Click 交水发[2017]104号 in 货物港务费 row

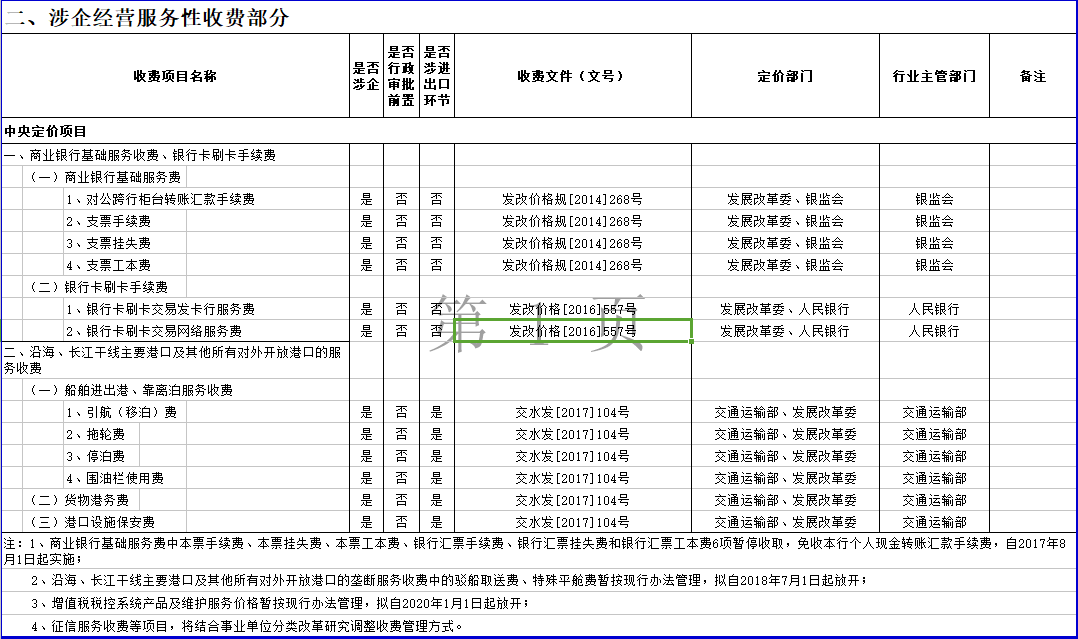[x=573, y=501]
